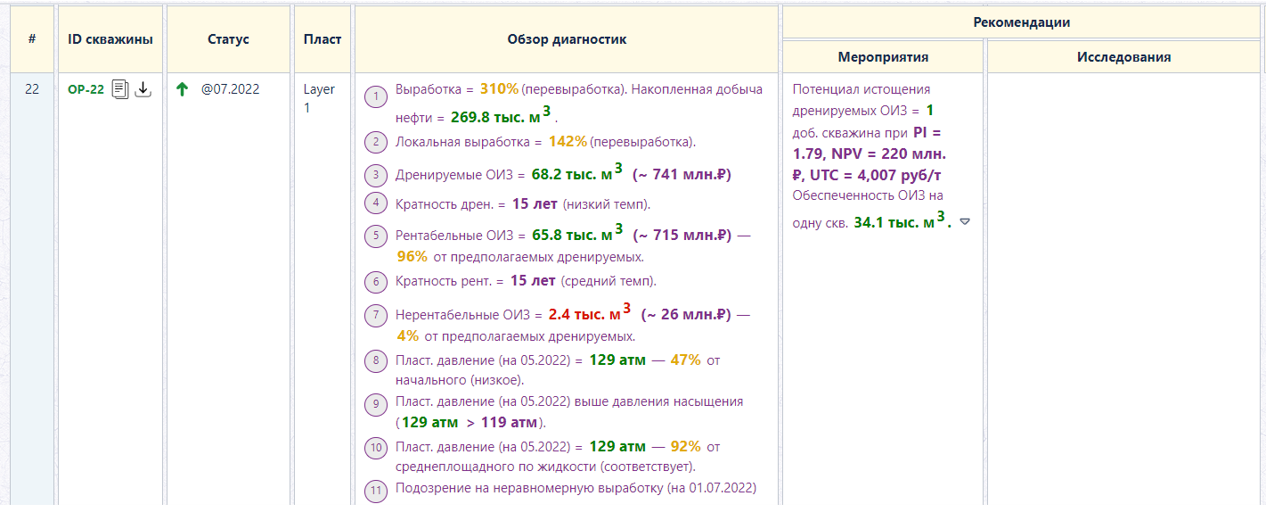1266x505 pixels.
Task: Click 15 лет (низкий темп) text
Action: 581,204
